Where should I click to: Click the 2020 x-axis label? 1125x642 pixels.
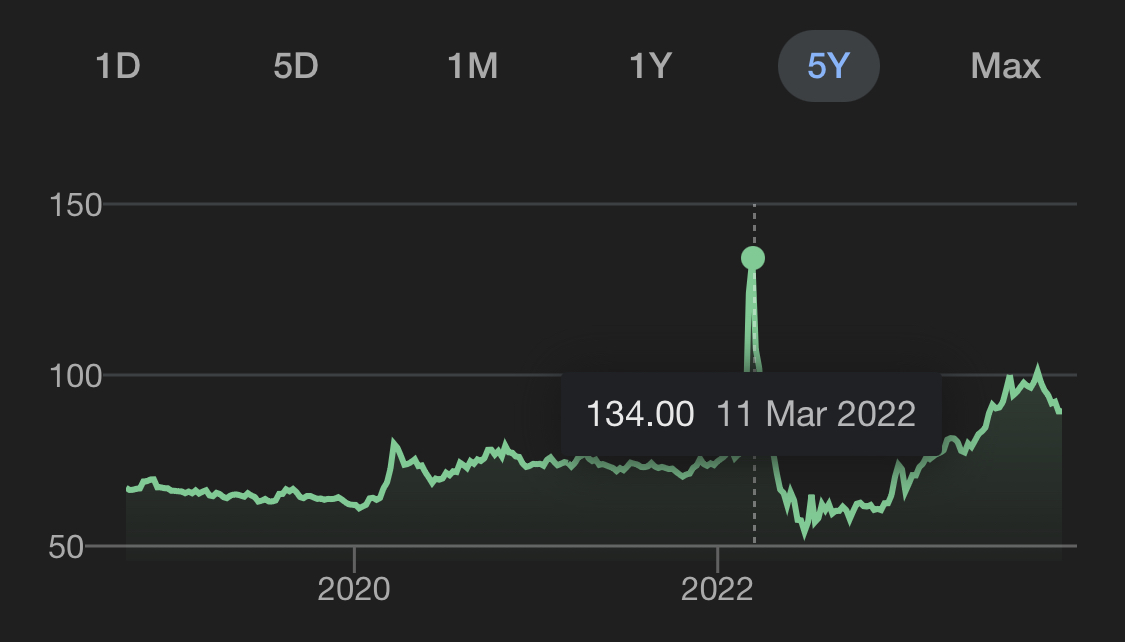[x=354, y=589]
